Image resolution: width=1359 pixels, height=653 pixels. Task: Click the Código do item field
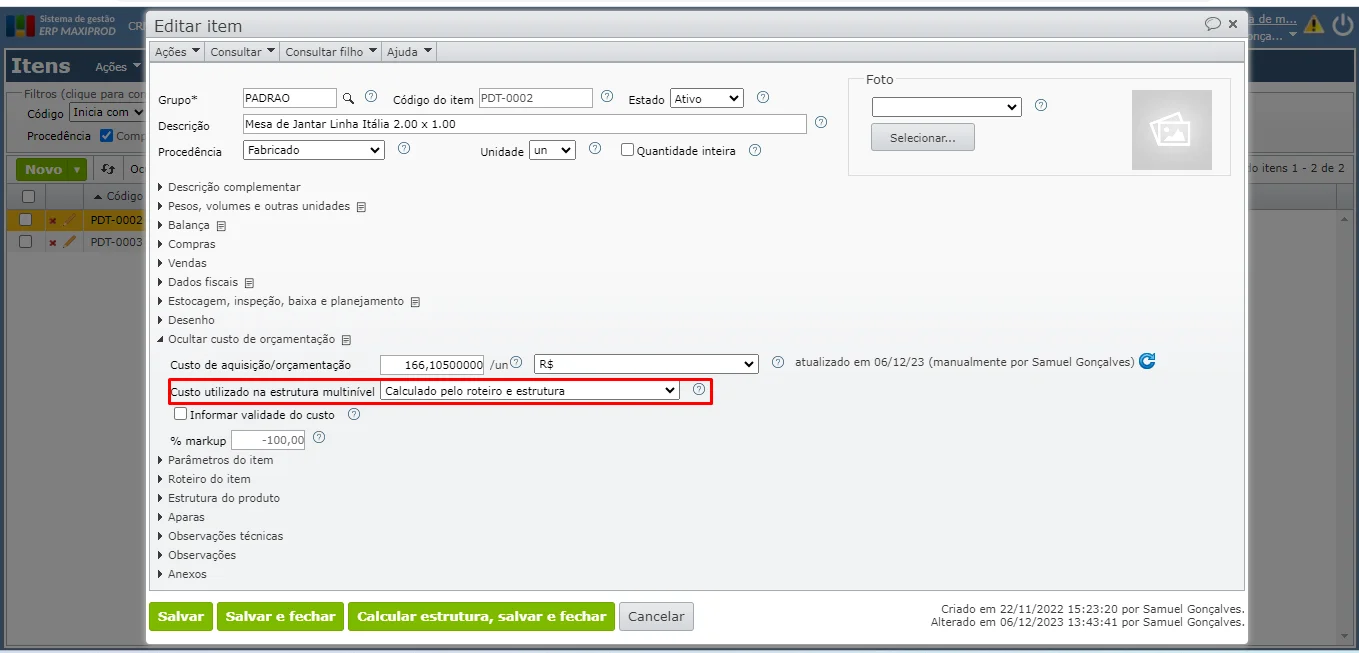pos(536,98)
